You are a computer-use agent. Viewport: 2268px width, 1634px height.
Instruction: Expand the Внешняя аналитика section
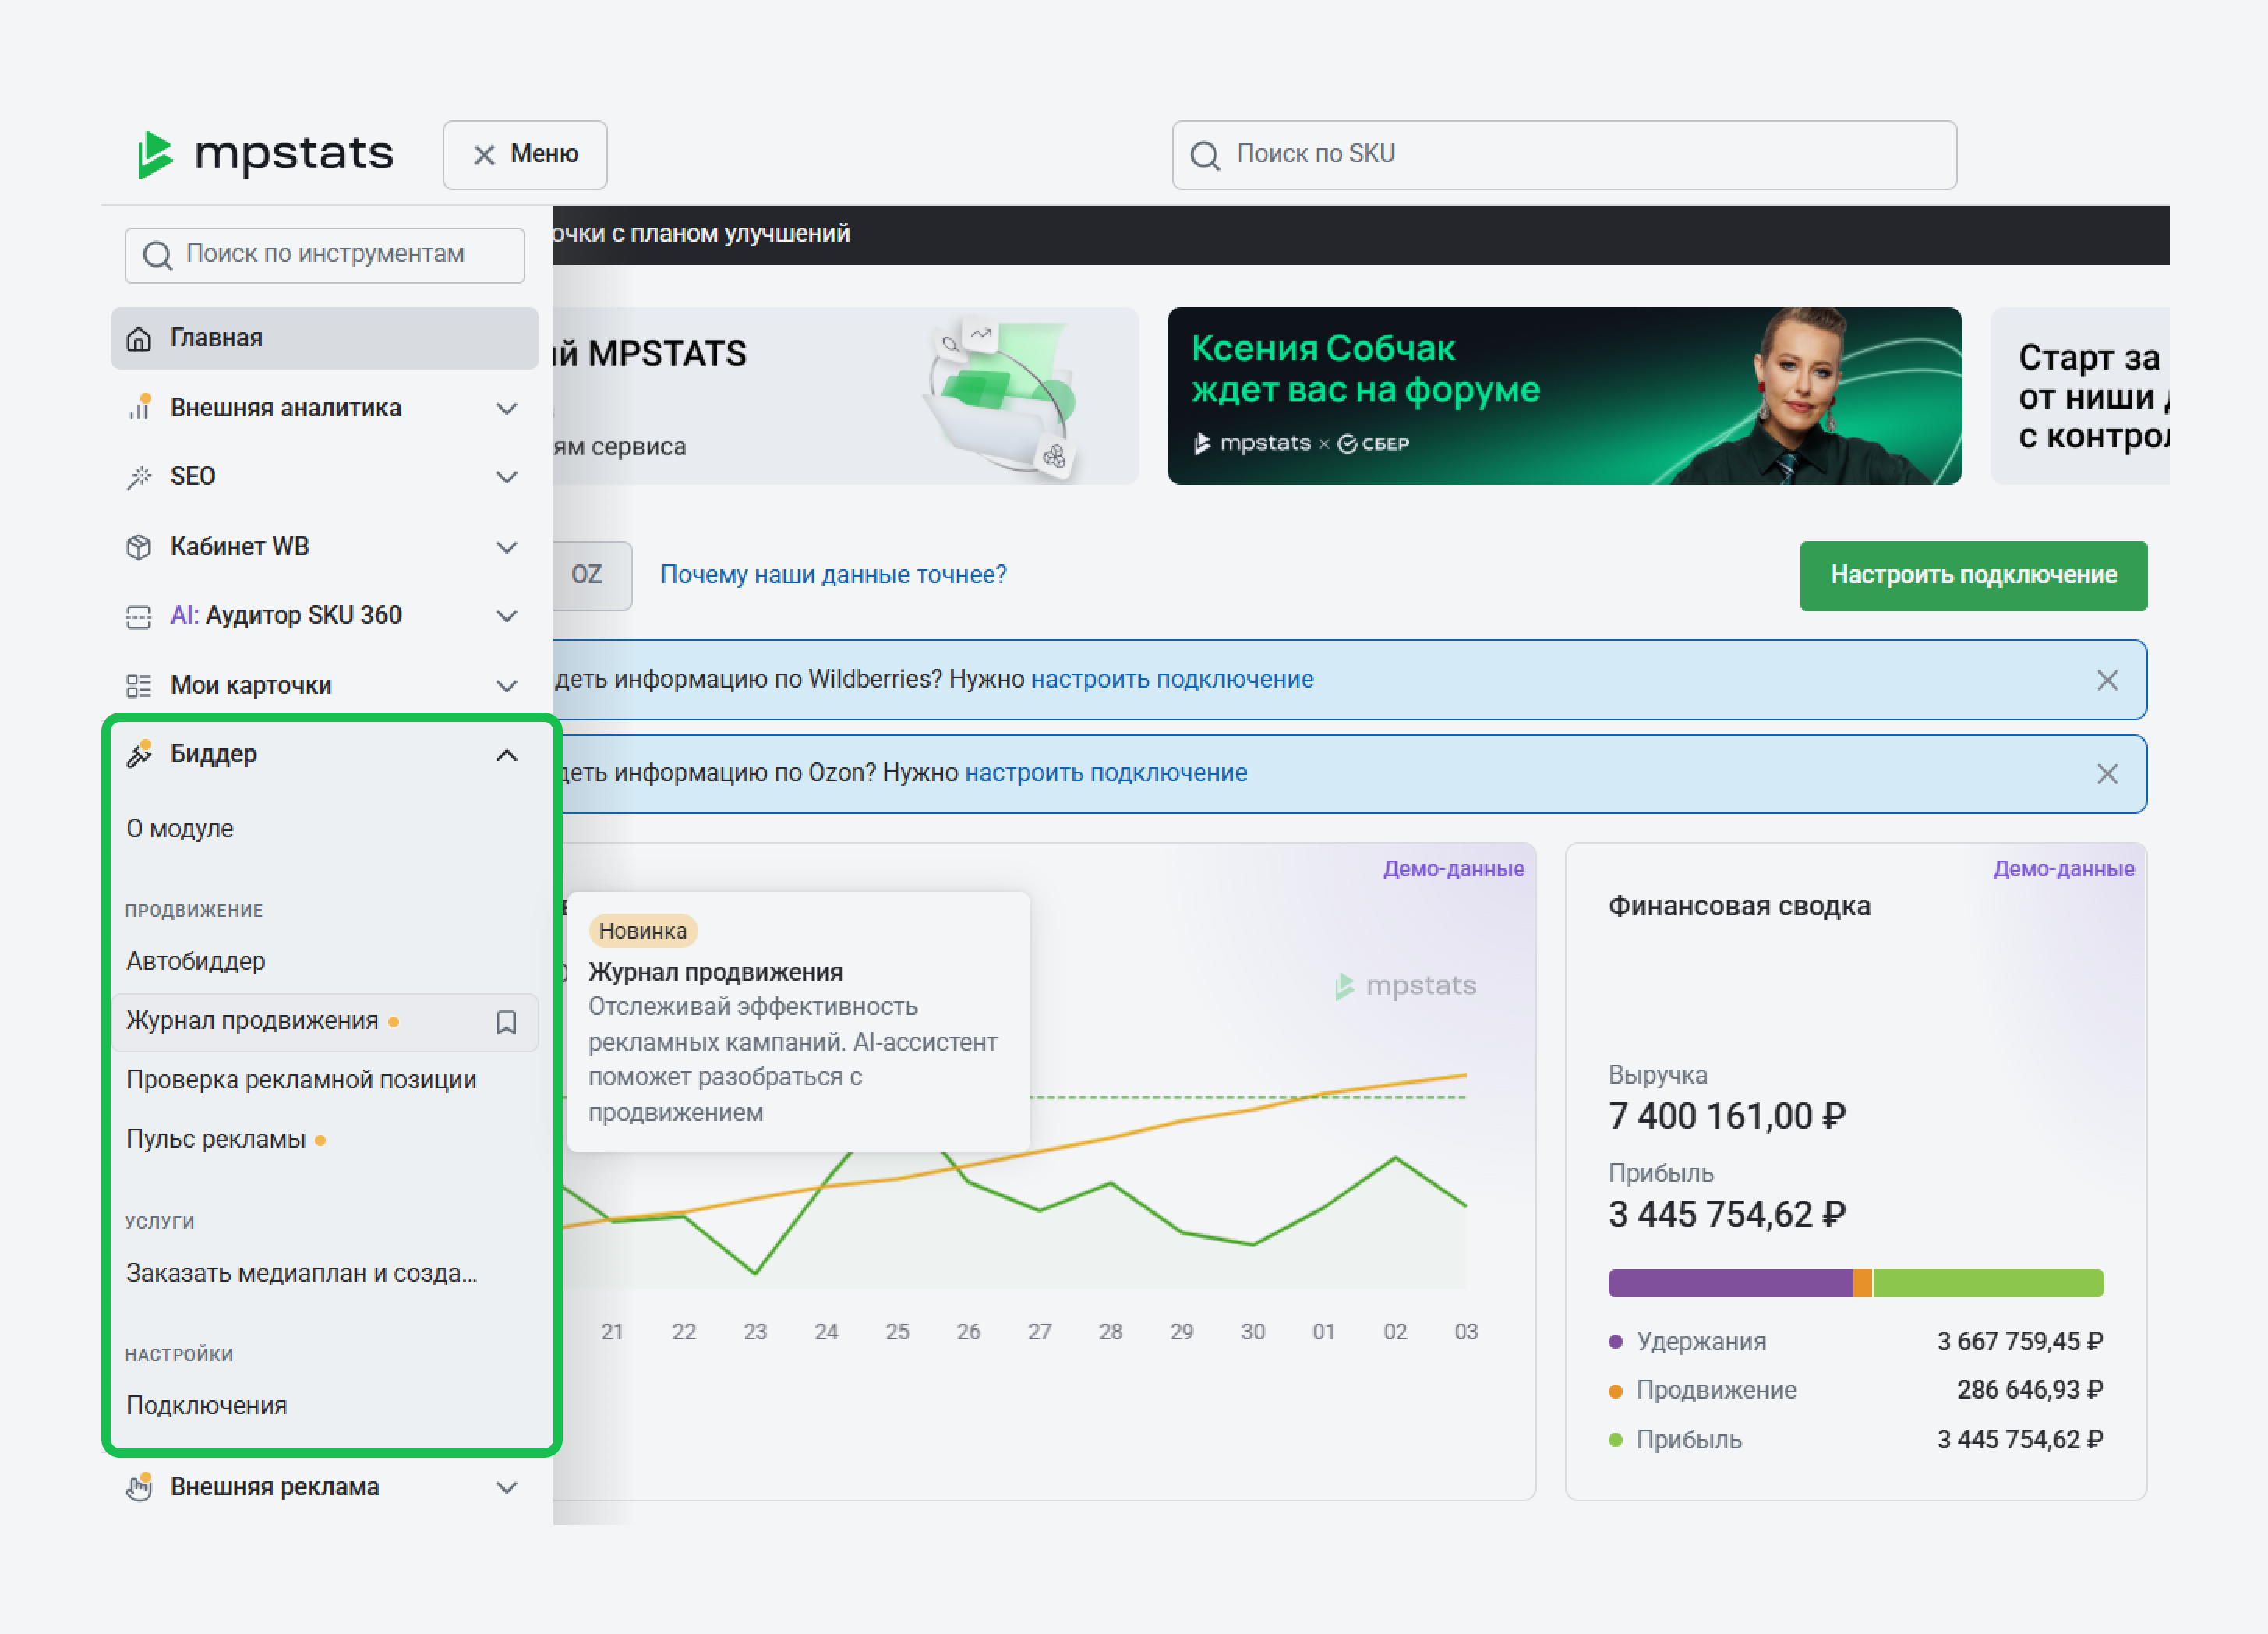pyautogui.click(x=506, y=409)
